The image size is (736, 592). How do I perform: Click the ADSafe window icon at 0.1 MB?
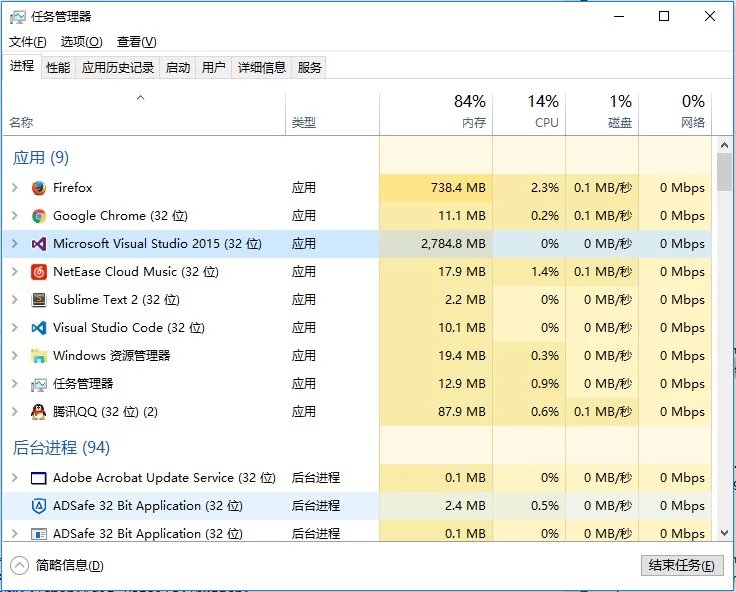coord(38,534)
